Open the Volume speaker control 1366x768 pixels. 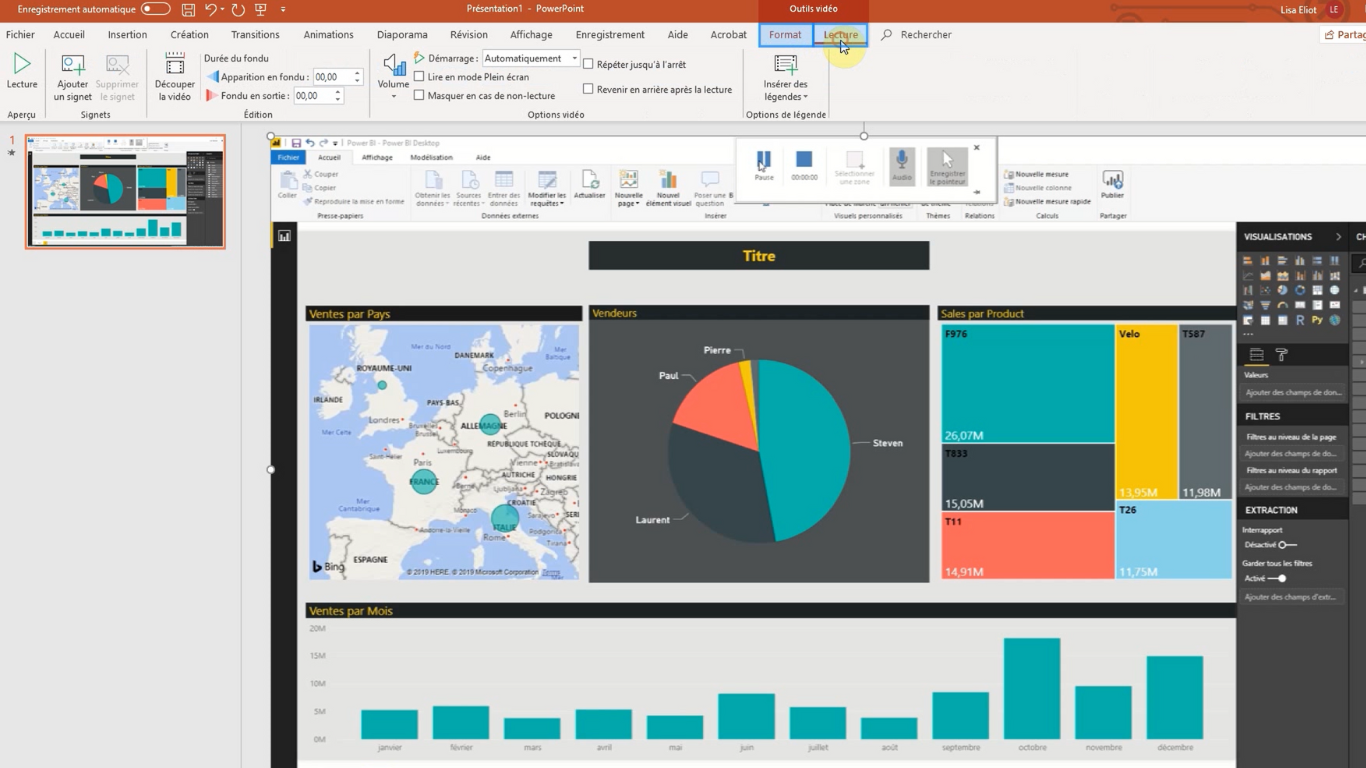pyautogui.click(x=393, y=65)
